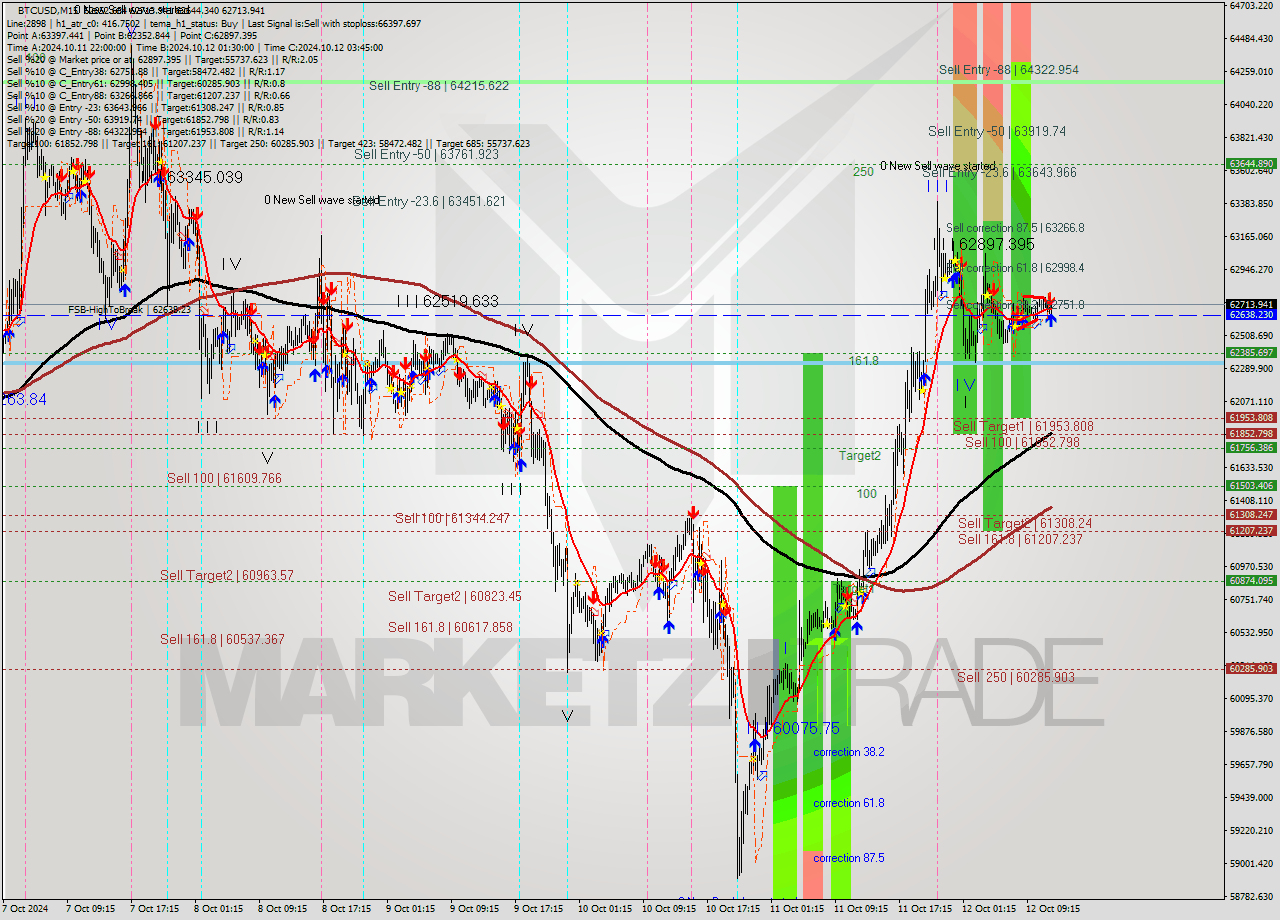Select the 61756.386 green price tag

(1251, 447)
